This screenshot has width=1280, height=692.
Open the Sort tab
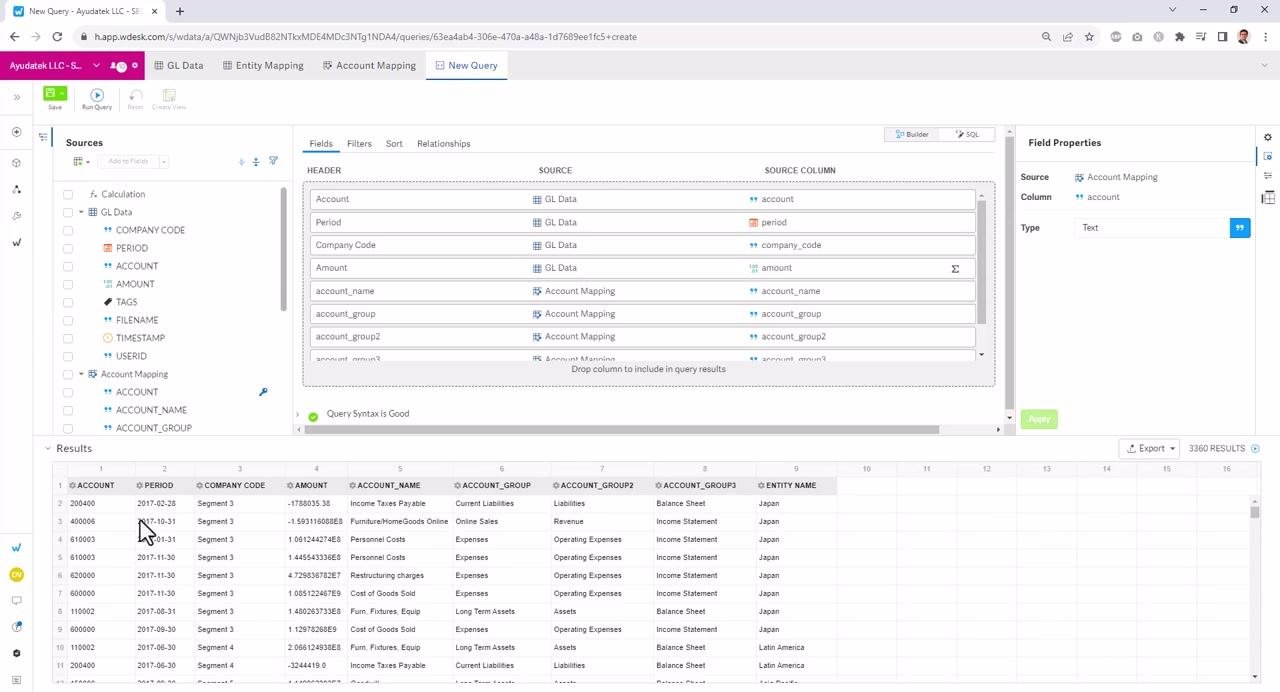[x=394, y=144]
